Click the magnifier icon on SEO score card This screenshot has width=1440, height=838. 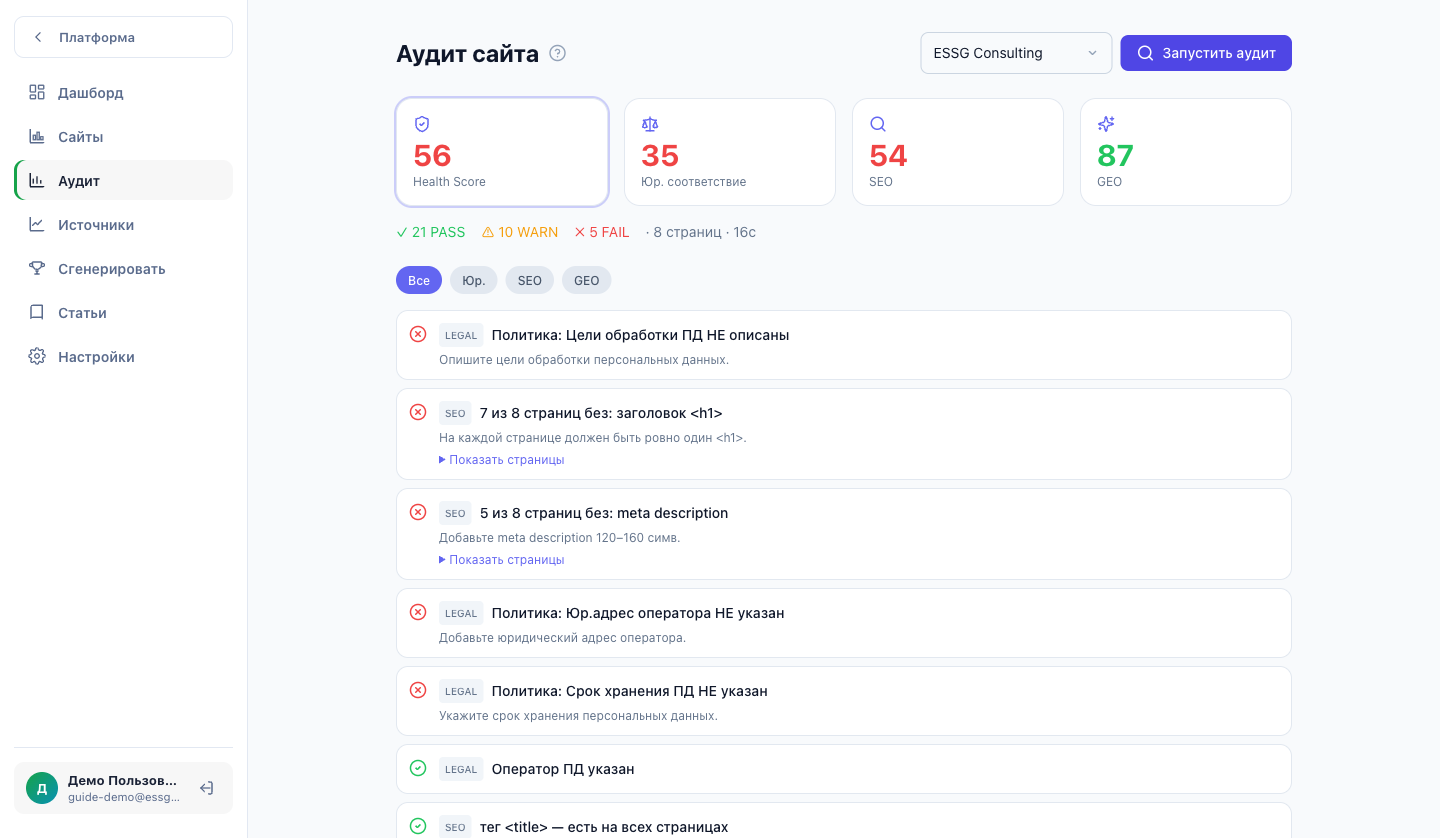(878, 124)
